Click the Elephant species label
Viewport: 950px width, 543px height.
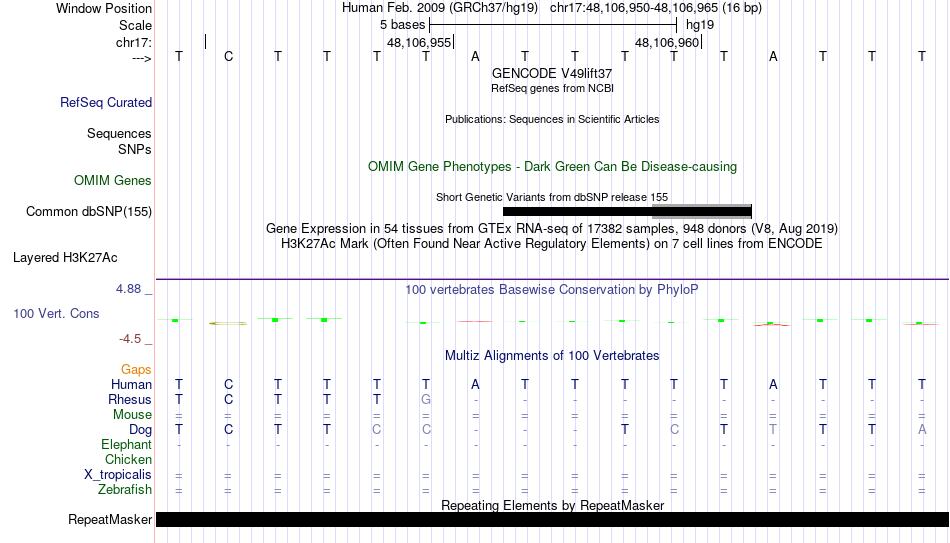(x=127, y=445)
